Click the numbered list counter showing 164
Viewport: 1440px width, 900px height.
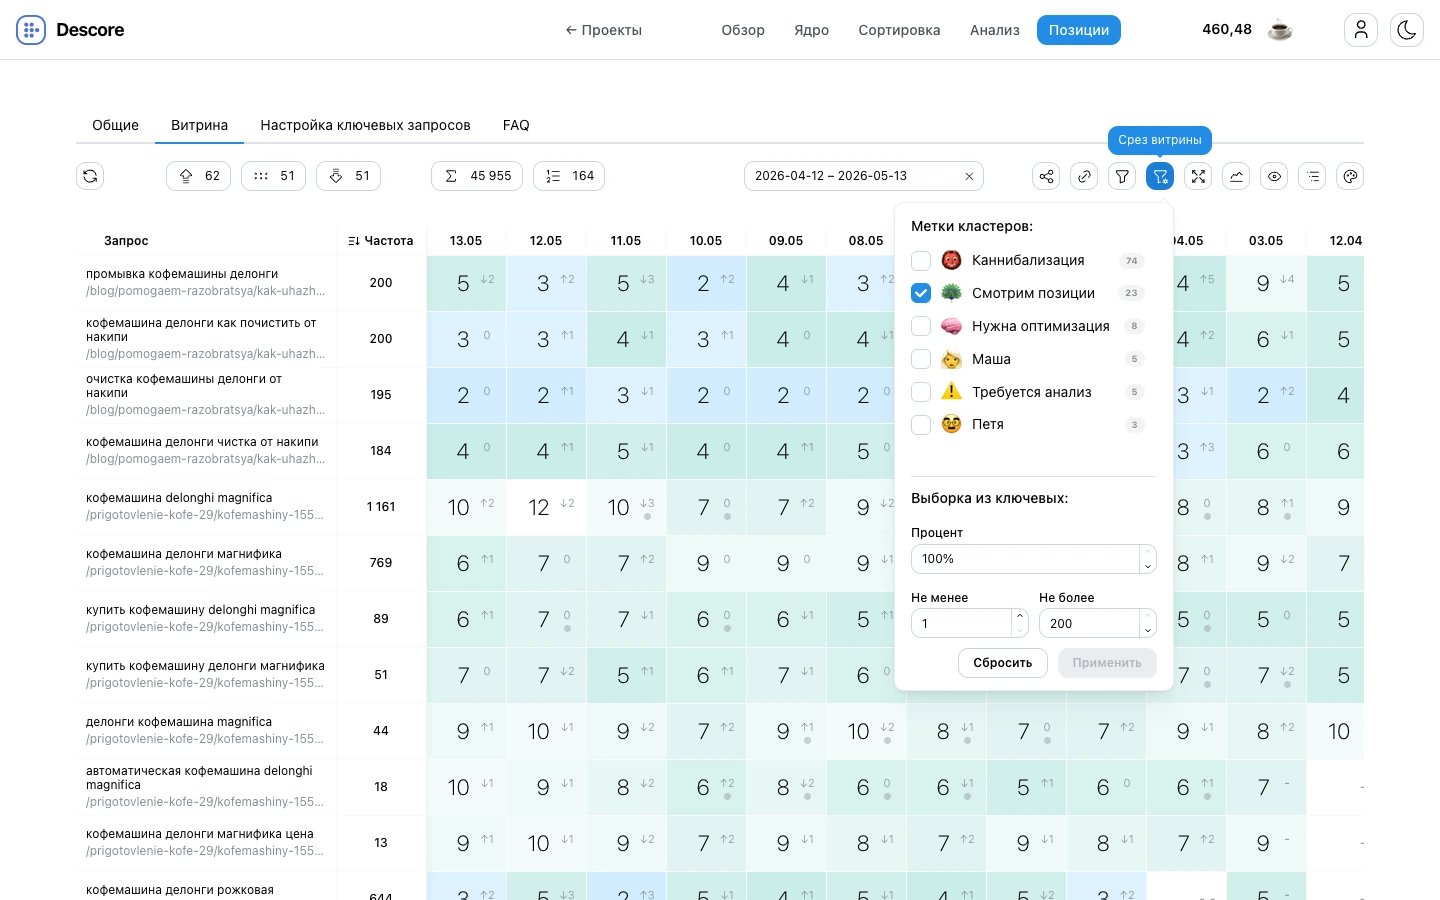coord(569,176)
